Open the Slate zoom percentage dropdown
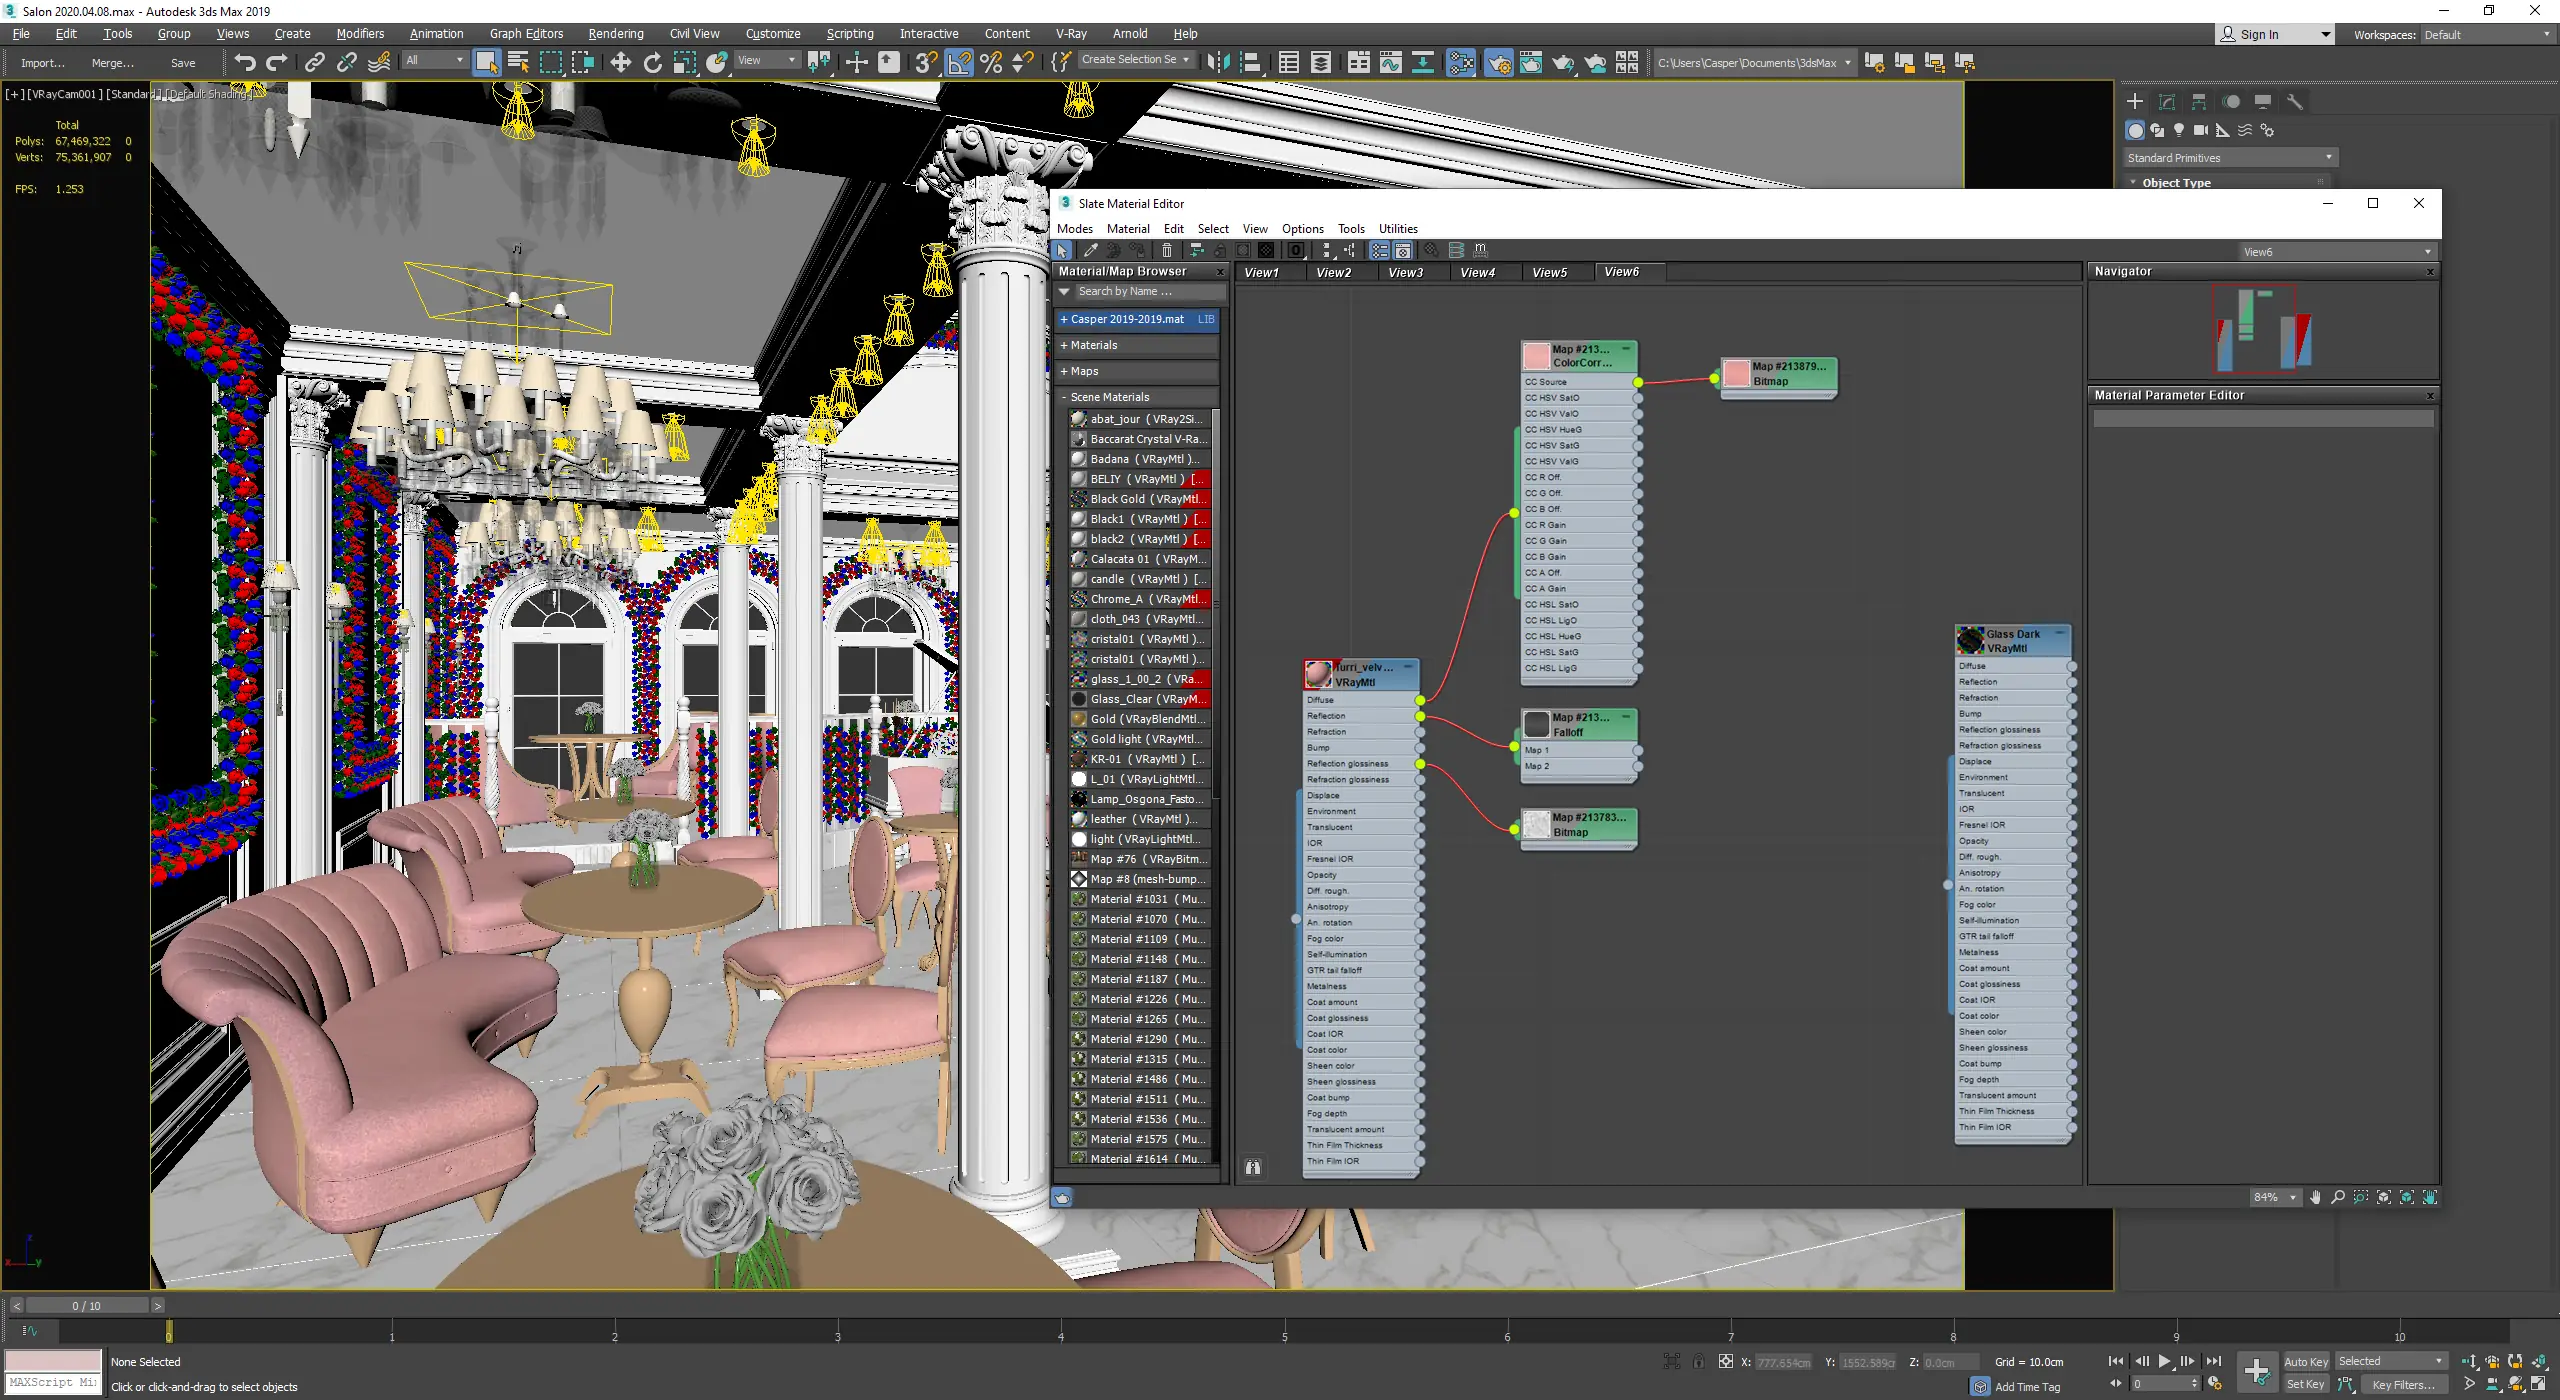 click(2292, 1197)
